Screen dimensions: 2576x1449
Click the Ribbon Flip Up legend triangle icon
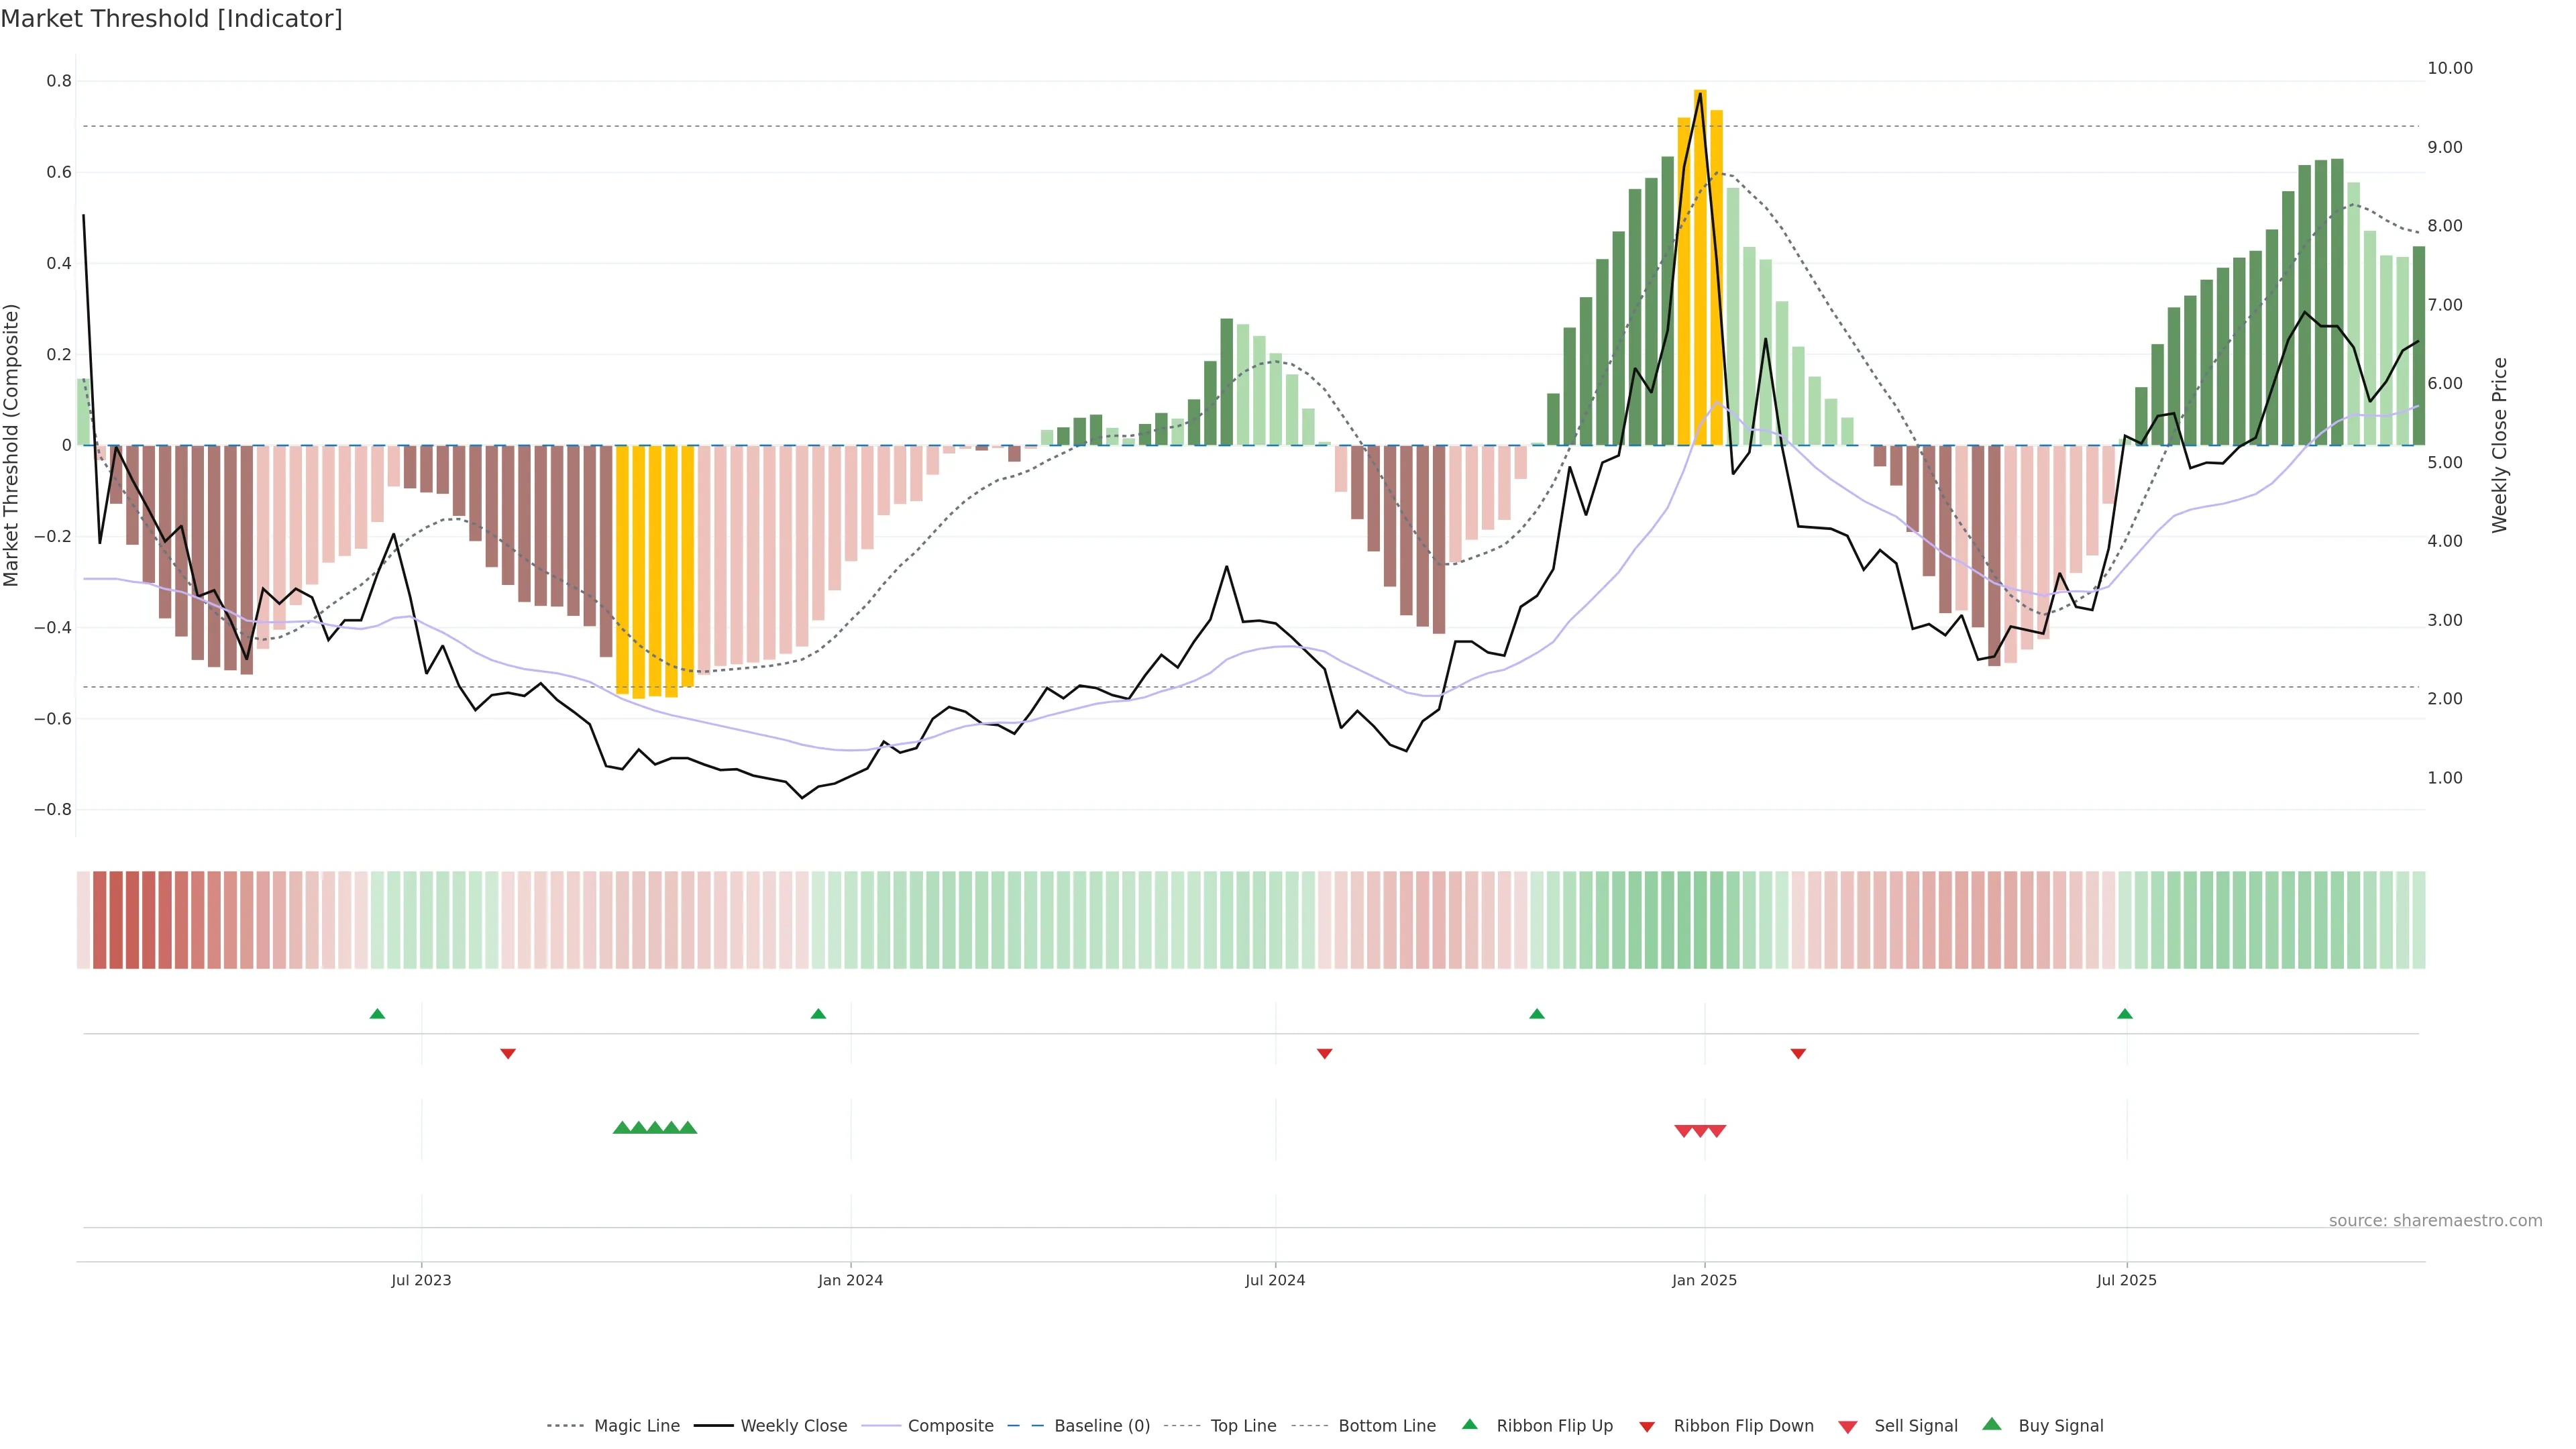point(1469,1424)
